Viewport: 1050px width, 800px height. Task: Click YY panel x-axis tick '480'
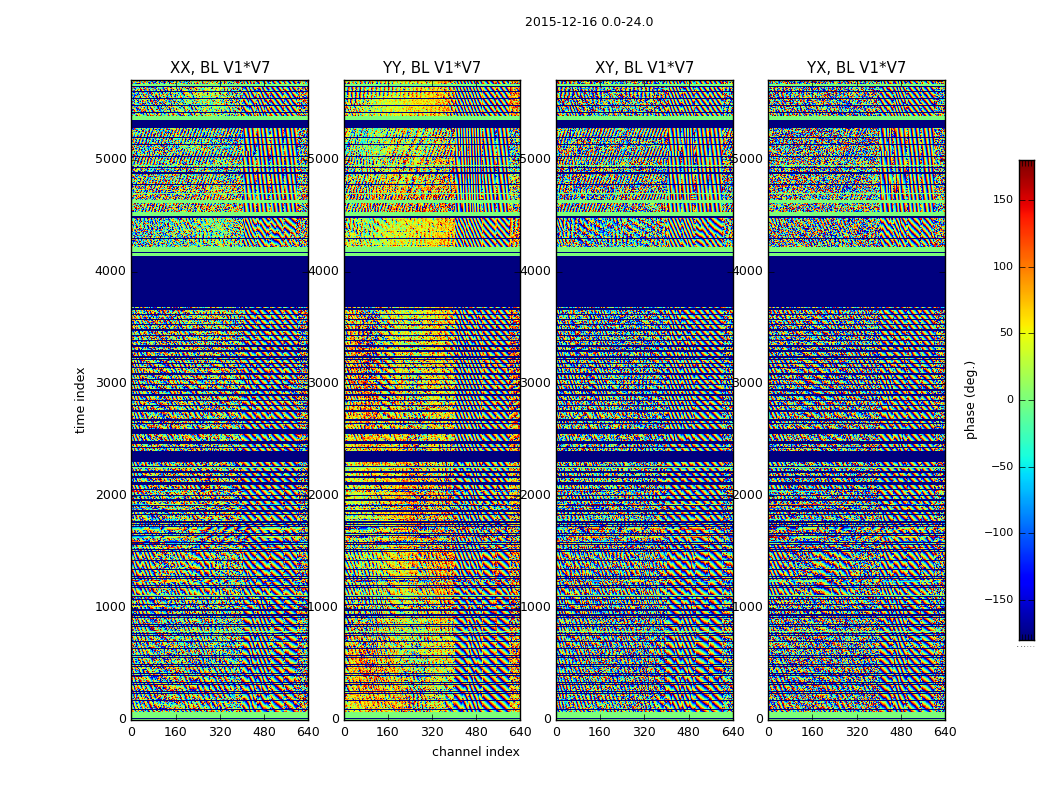point(476,732)
